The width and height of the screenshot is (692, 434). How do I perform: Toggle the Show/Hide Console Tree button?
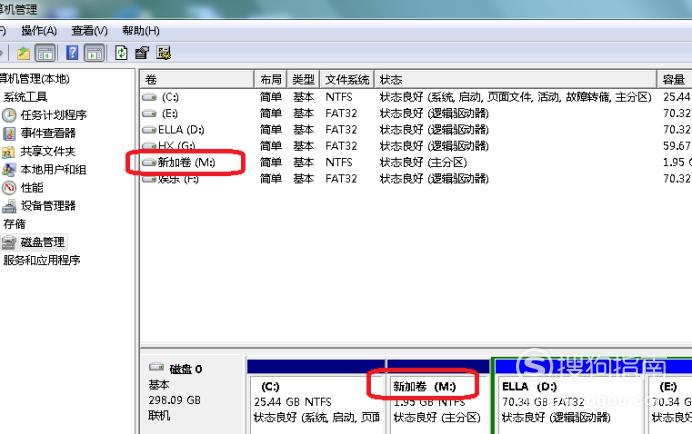45,53
